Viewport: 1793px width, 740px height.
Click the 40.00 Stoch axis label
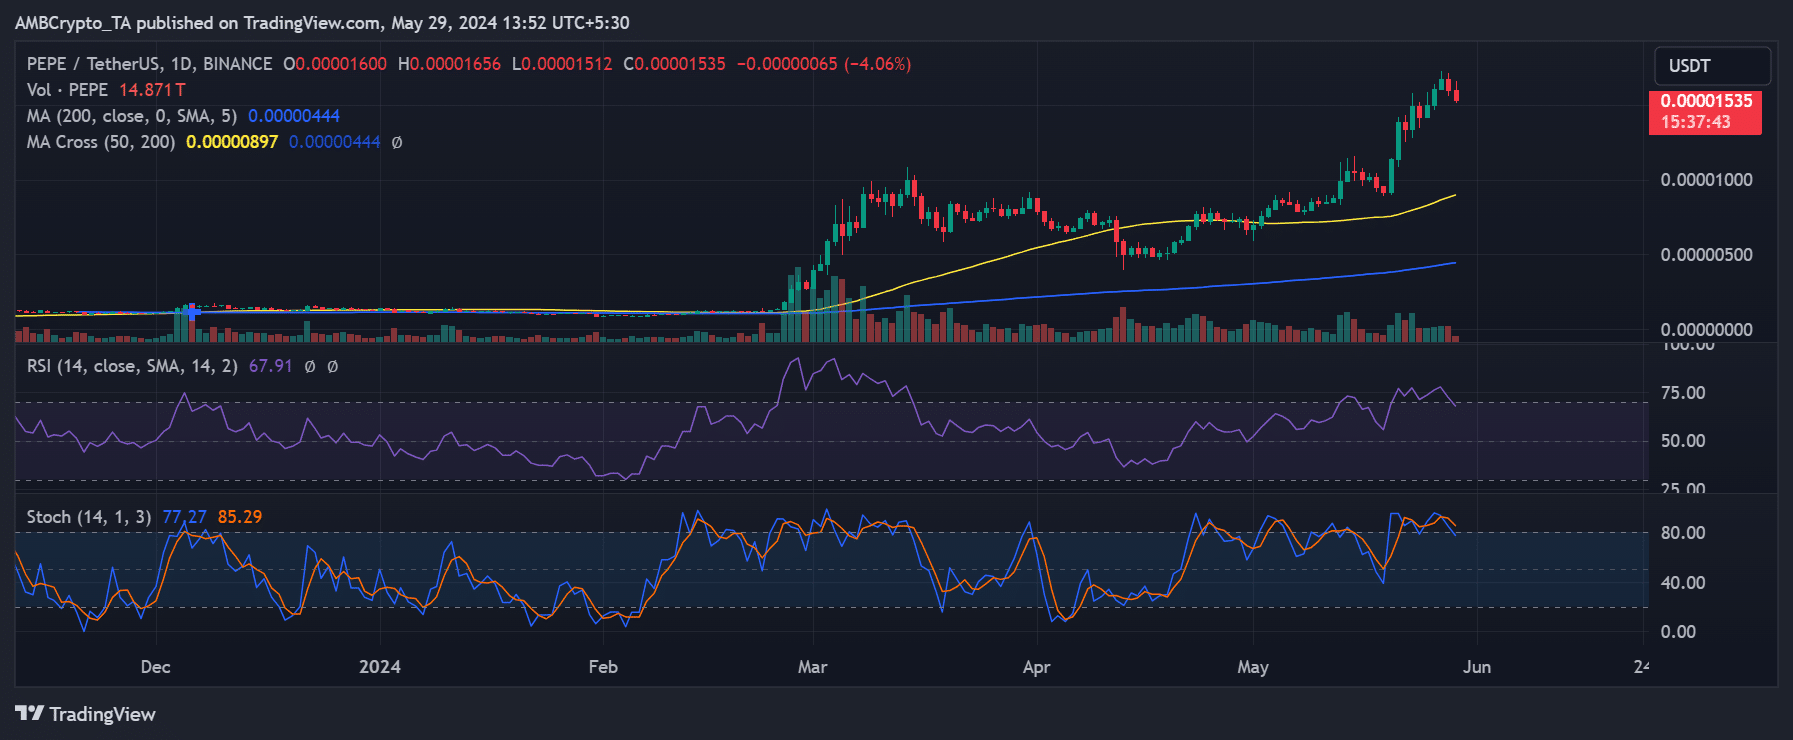(1683, 583)
